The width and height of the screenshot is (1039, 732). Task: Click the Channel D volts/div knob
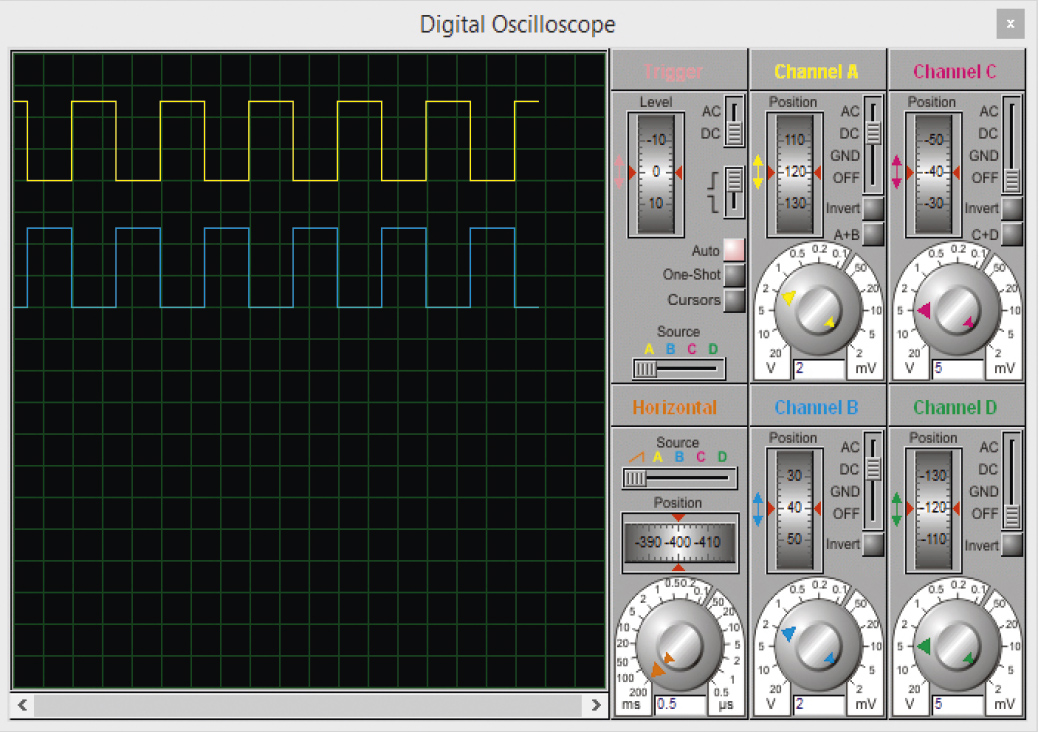click(957, 646)
